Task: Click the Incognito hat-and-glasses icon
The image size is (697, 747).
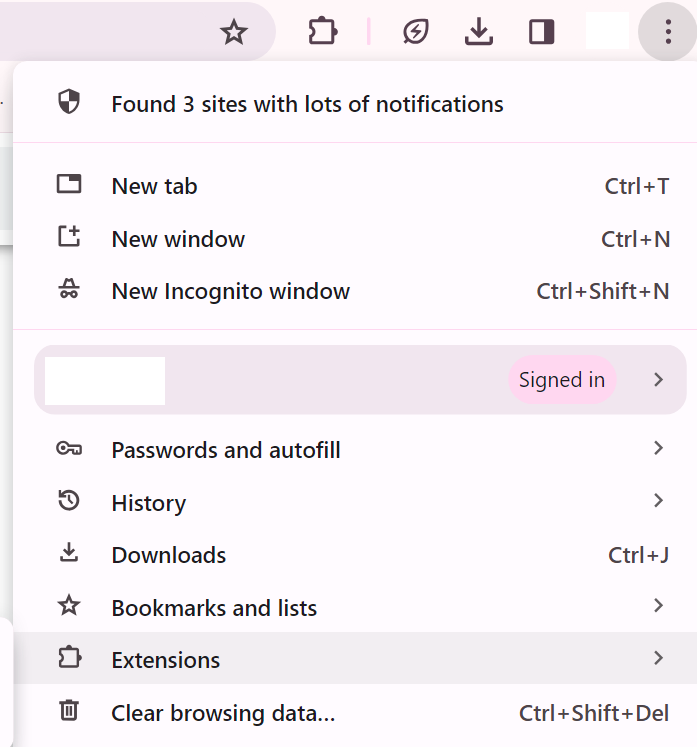Action: (x=69, y=289)
